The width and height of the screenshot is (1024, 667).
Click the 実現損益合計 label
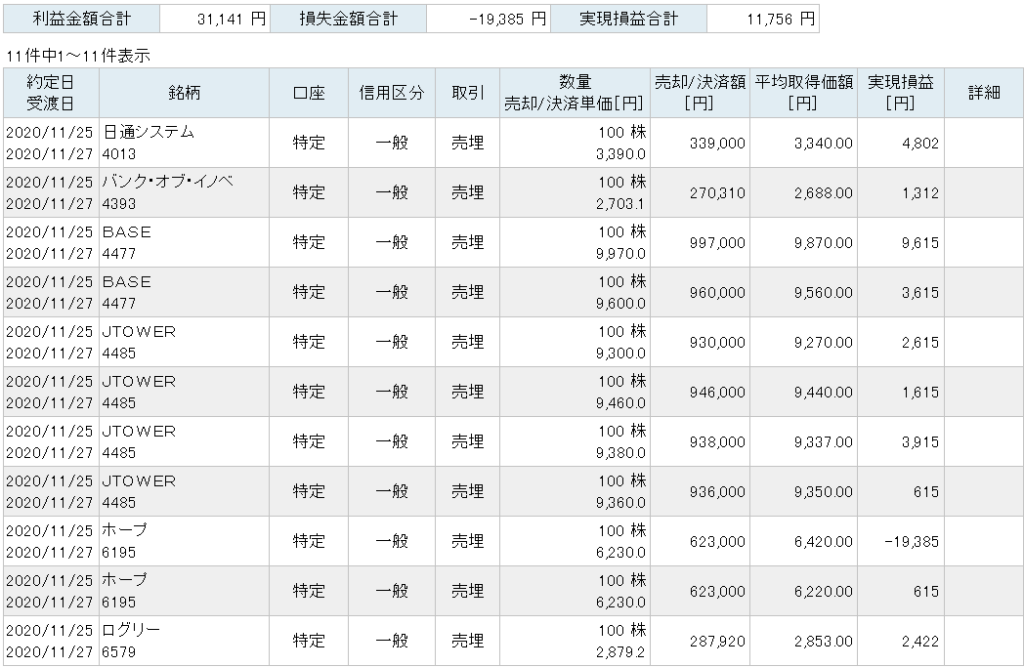(628, 19)
